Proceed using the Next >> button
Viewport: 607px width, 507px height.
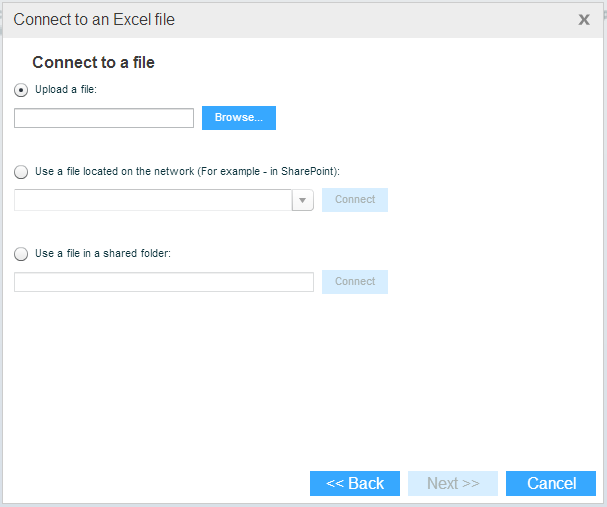point(453,484)
